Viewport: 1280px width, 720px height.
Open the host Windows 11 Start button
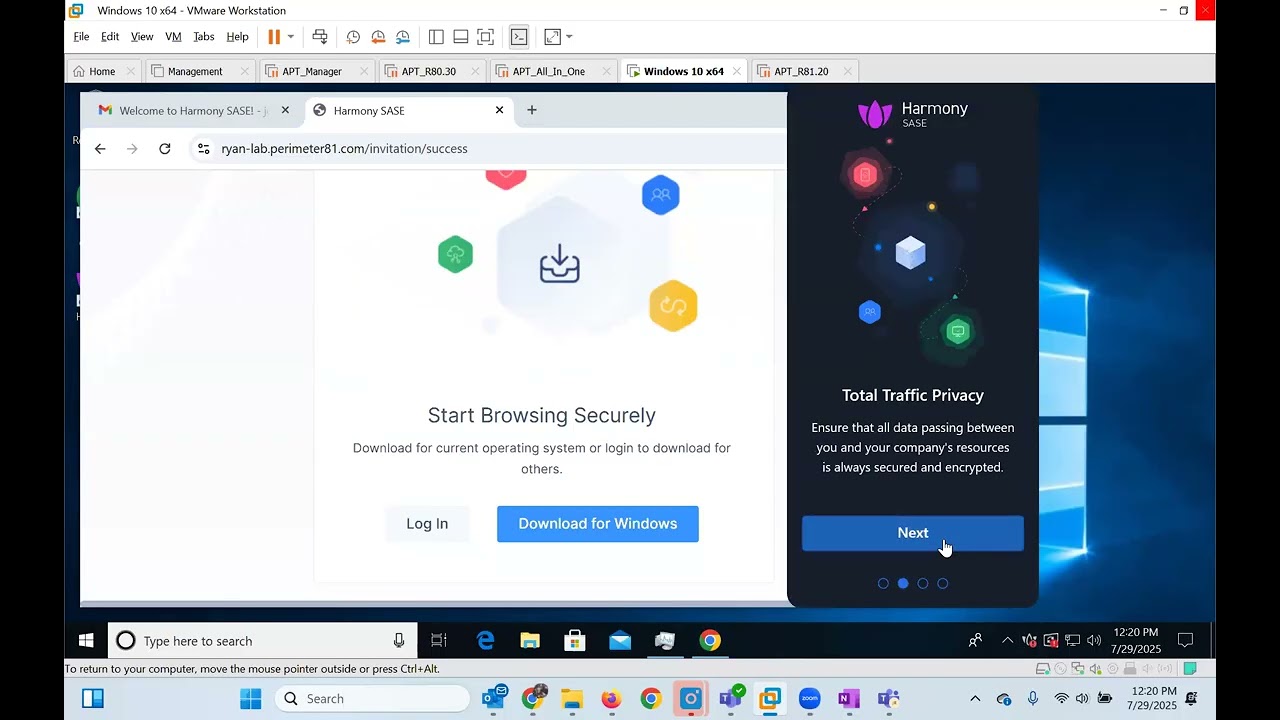click(x=250, y=699)
